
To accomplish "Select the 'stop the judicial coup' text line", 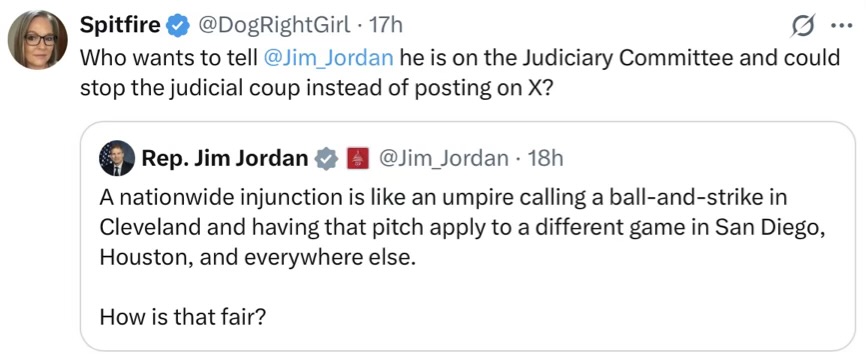I will pyautogui.click(x=315, y=88).
